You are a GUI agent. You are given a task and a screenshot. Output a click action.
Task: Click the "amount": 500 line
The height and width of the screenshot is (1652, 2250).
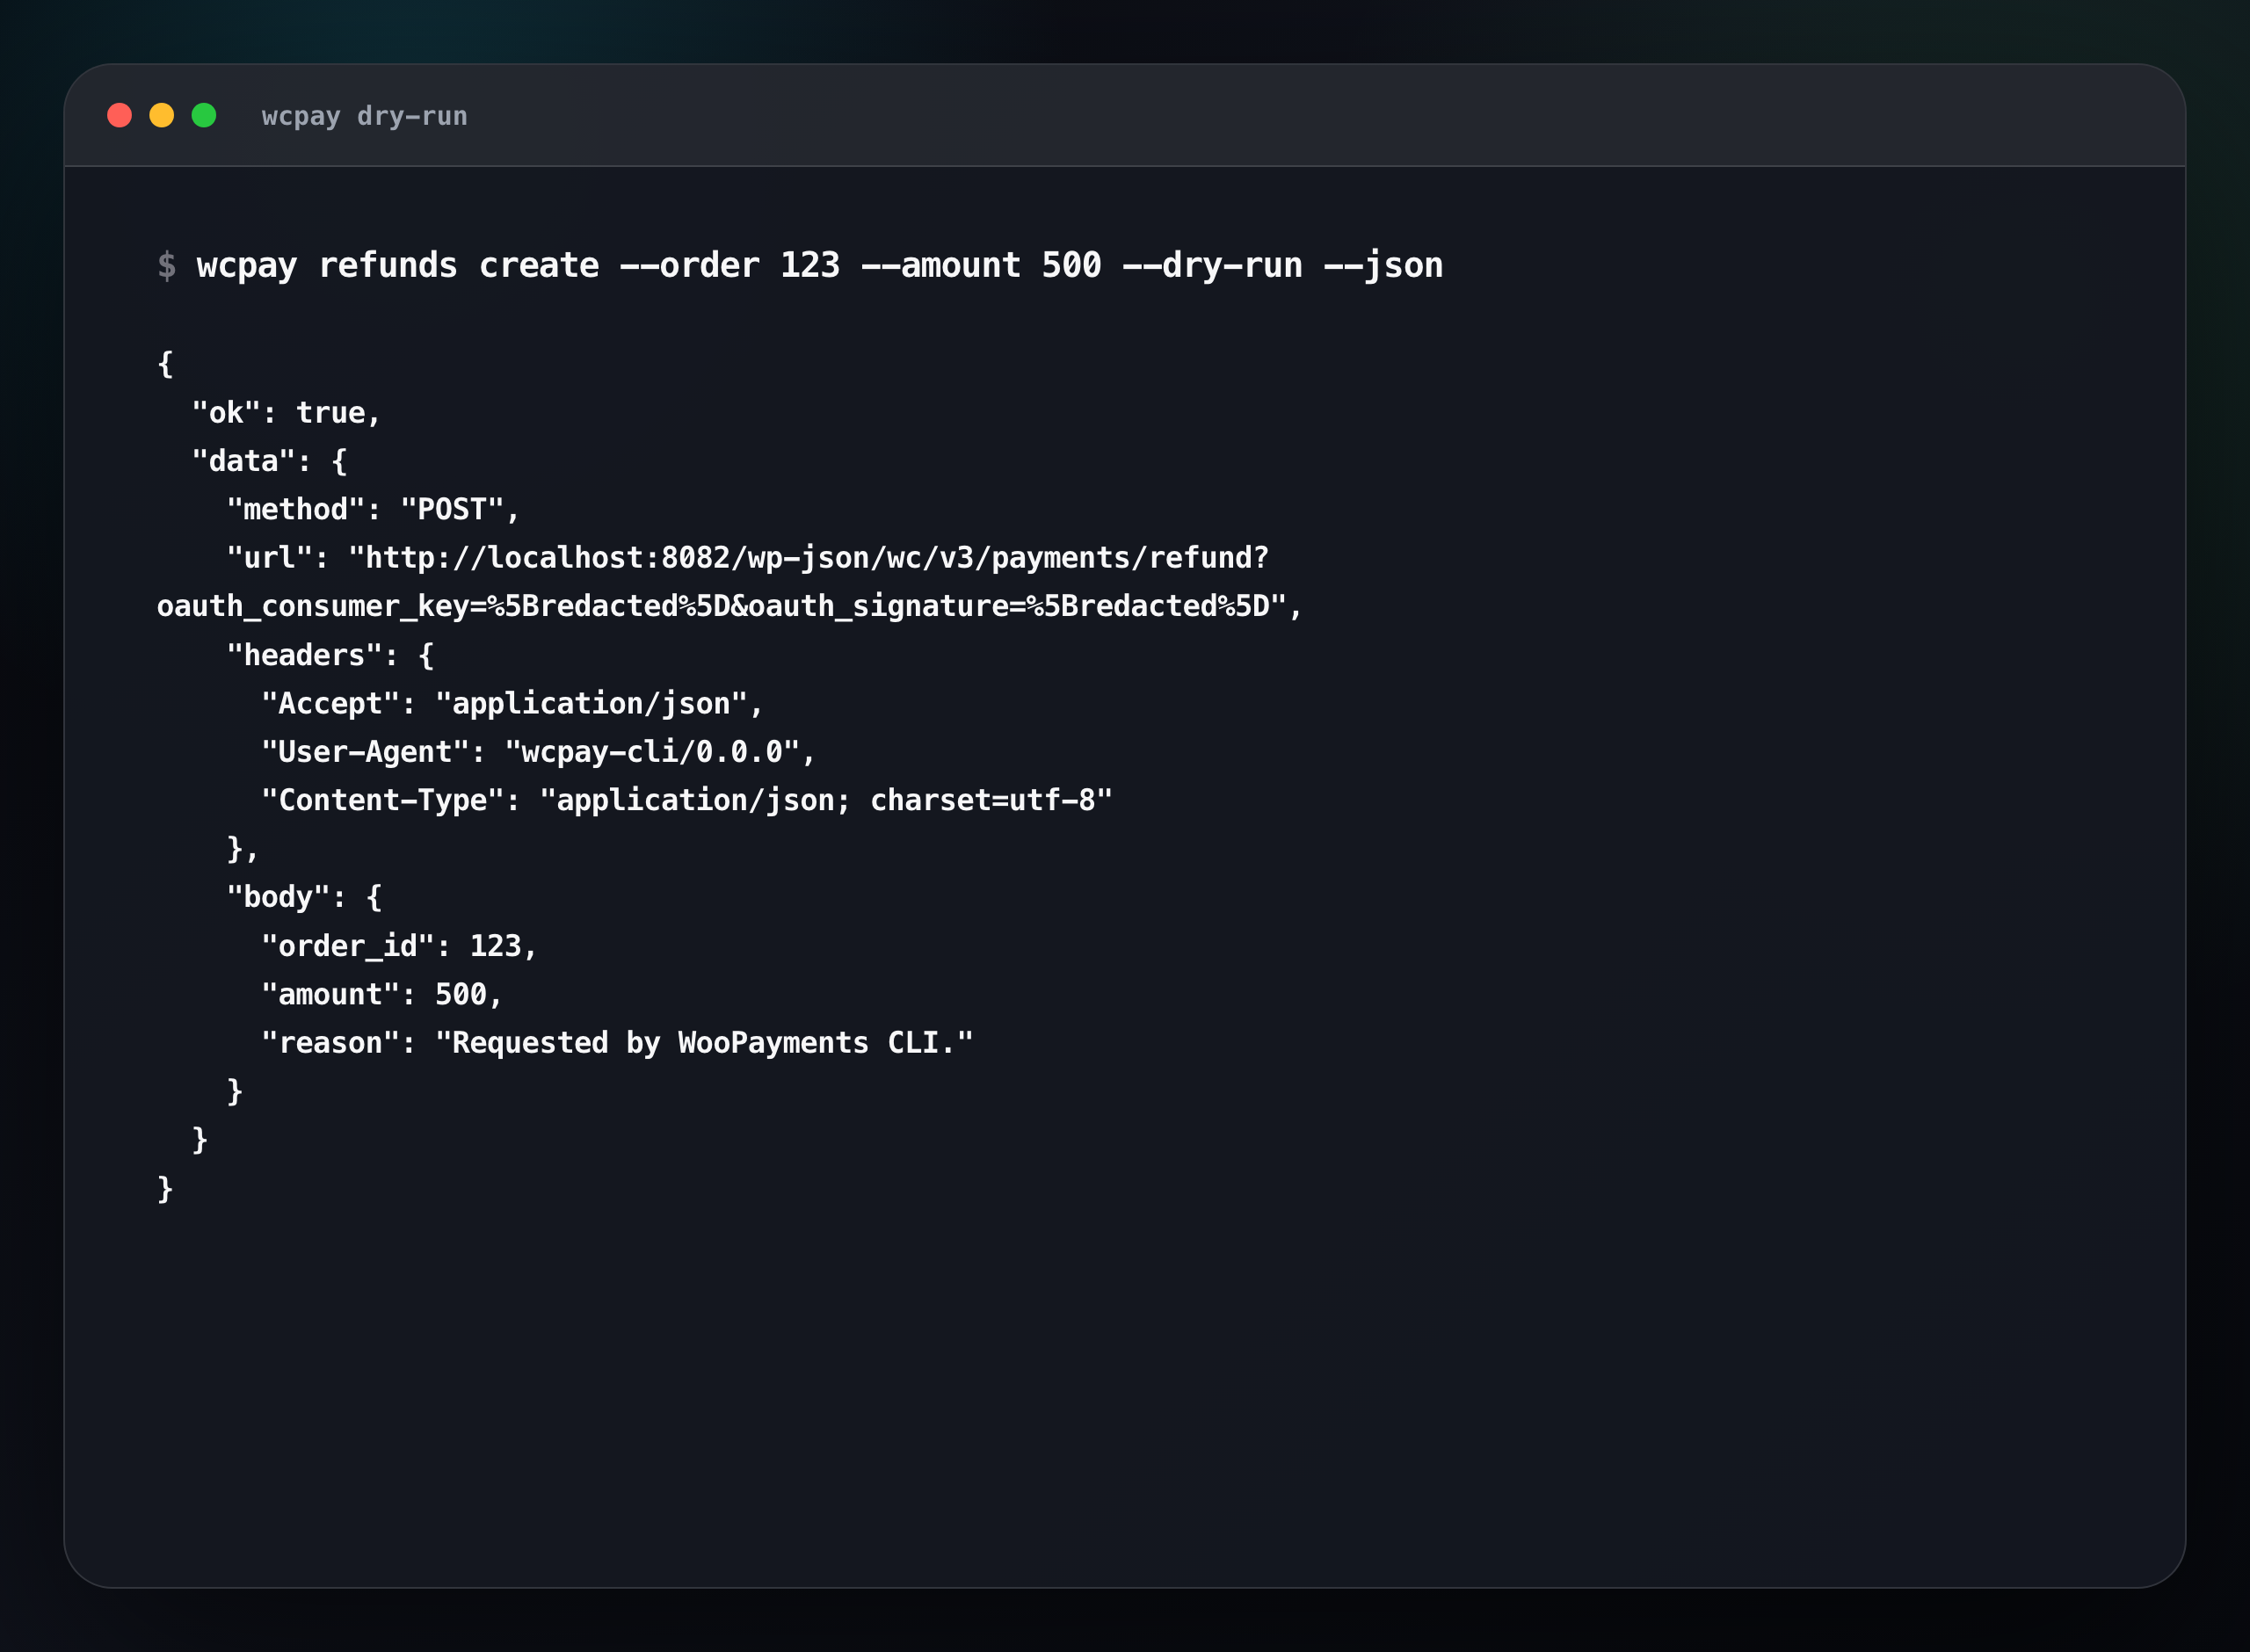click(382, 995)
